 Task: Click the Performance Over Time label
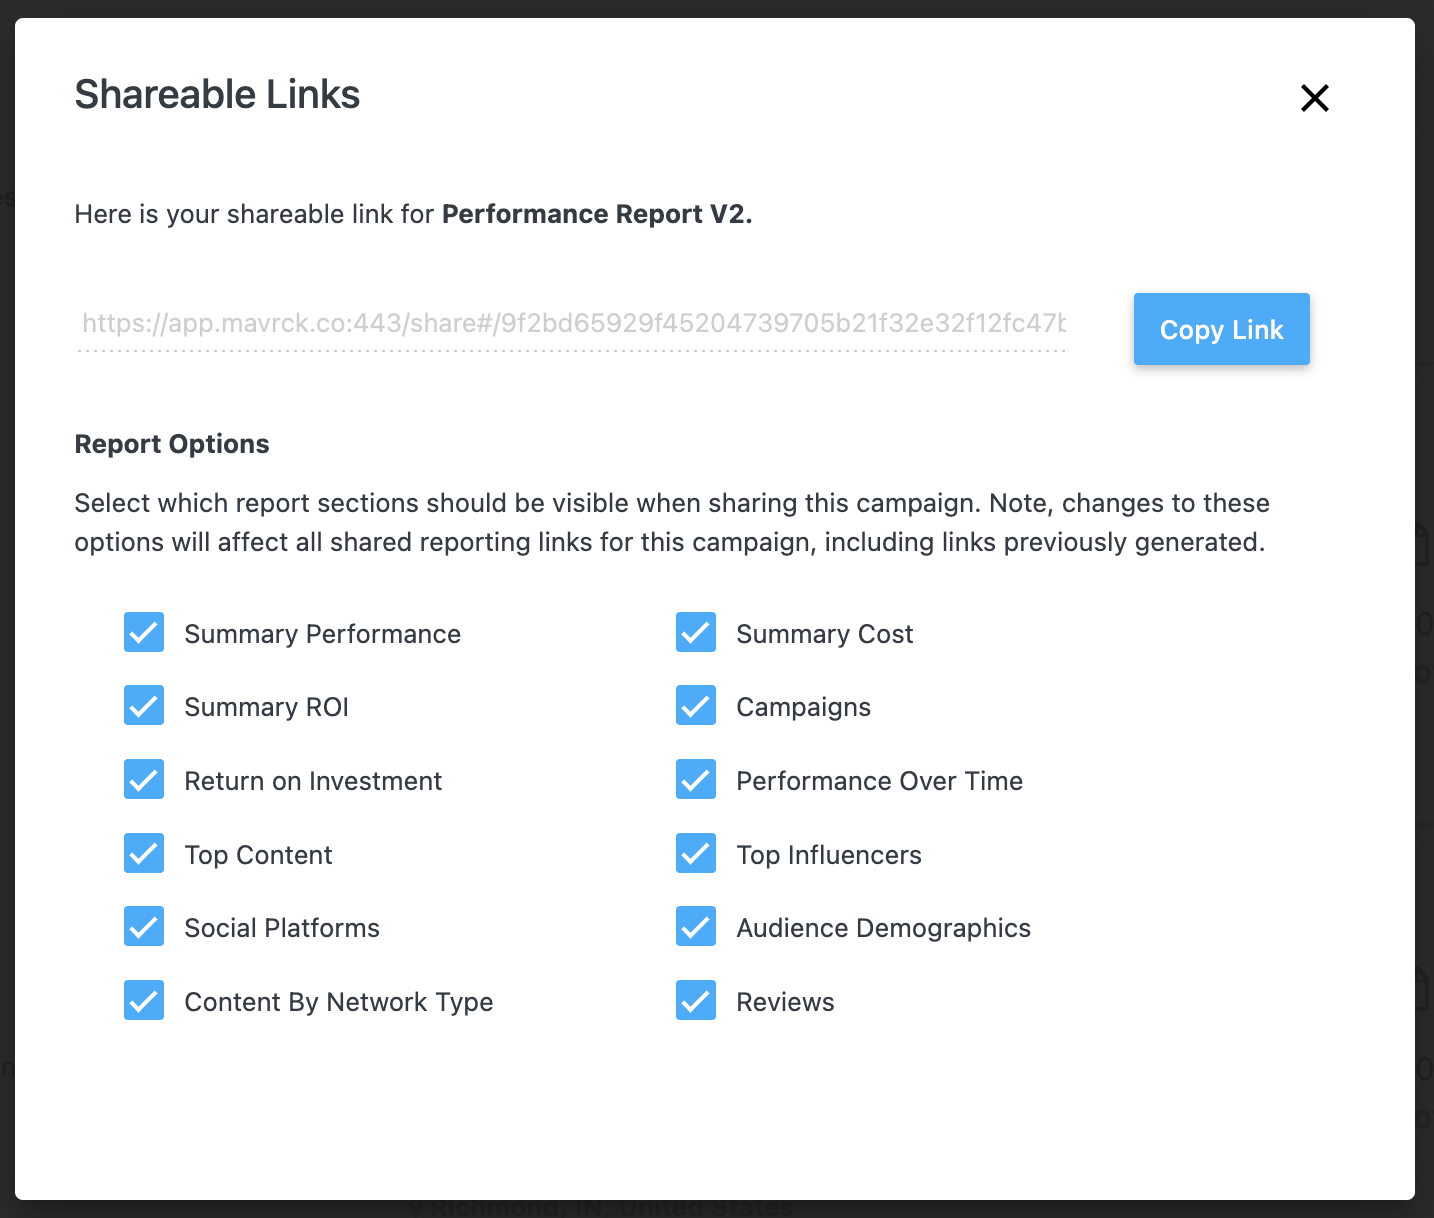879,781
